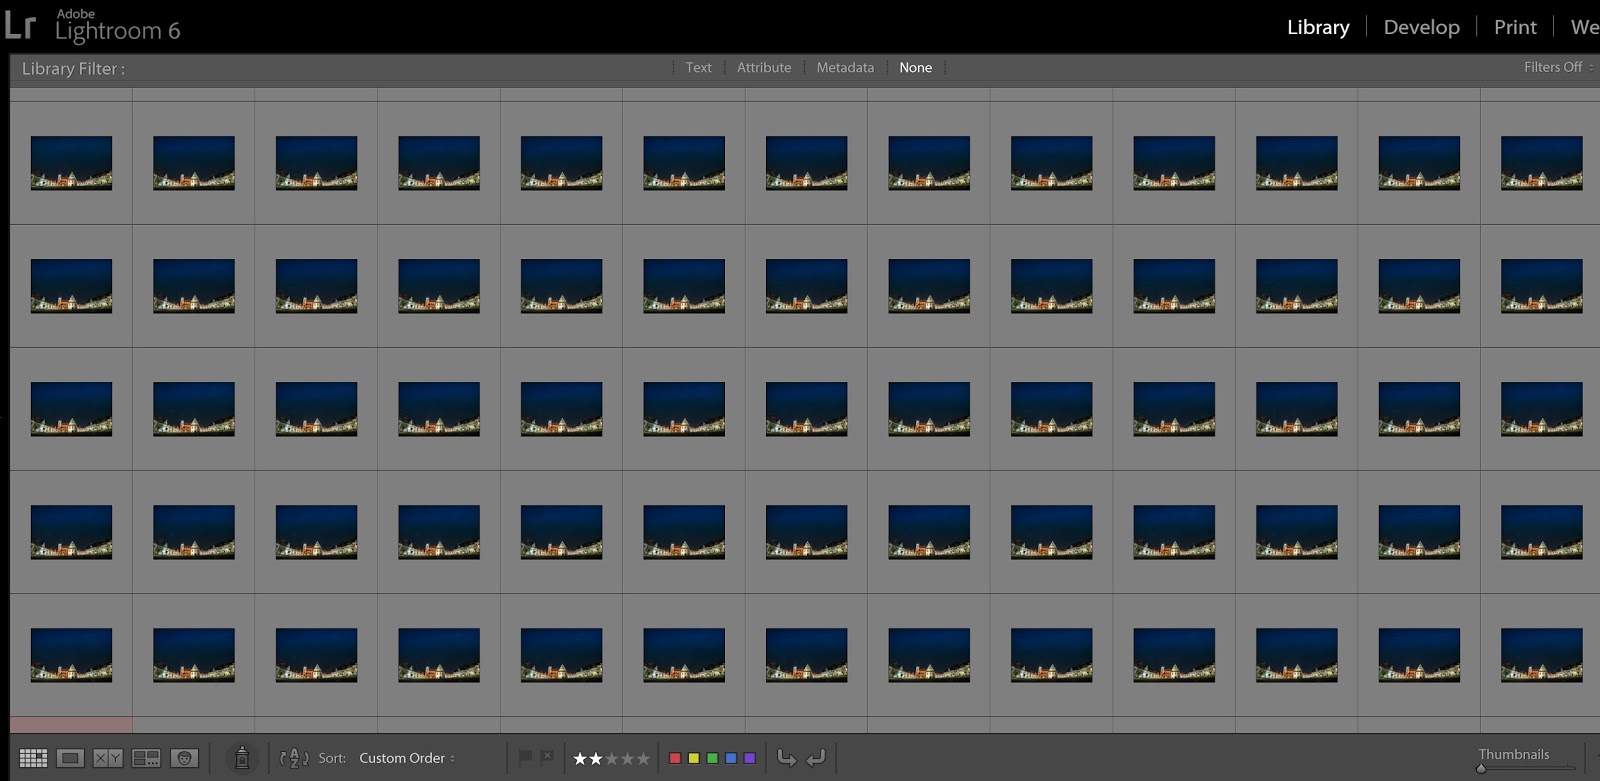Select the Painter spray can tool
1600x781 pixels.
(x=241, y=758)
